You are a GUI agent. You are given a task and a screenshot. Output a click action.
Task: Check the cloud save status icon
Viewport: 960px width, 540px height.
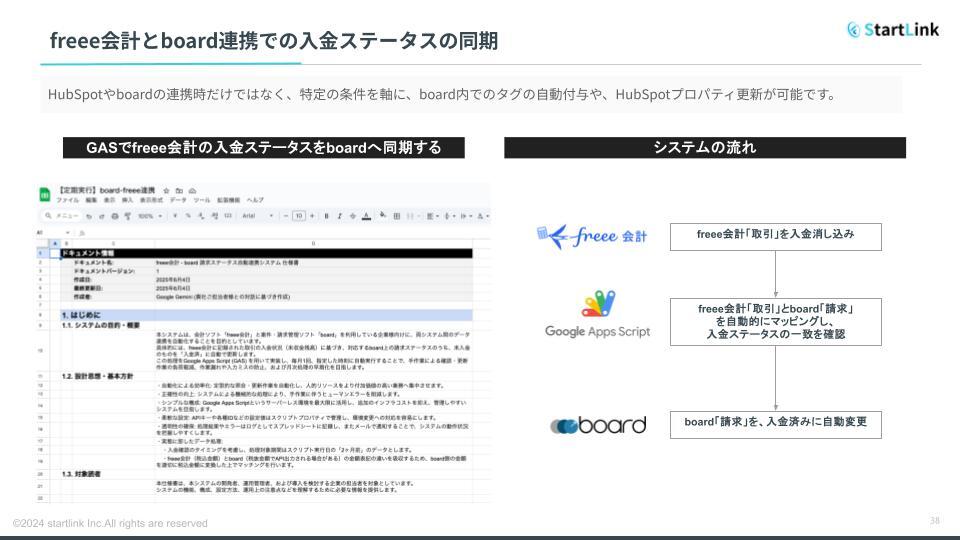(192, 191)
